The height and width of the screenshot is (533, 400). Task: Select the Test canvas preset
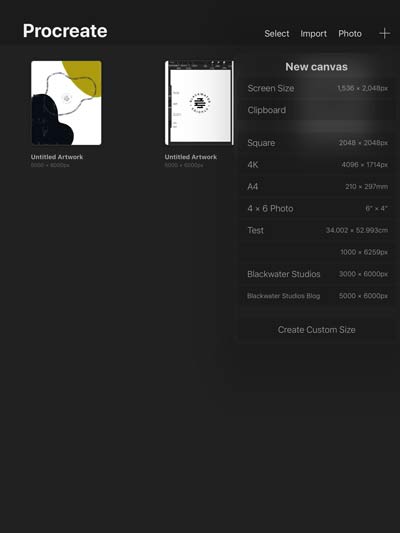click(x=317, y=230)
